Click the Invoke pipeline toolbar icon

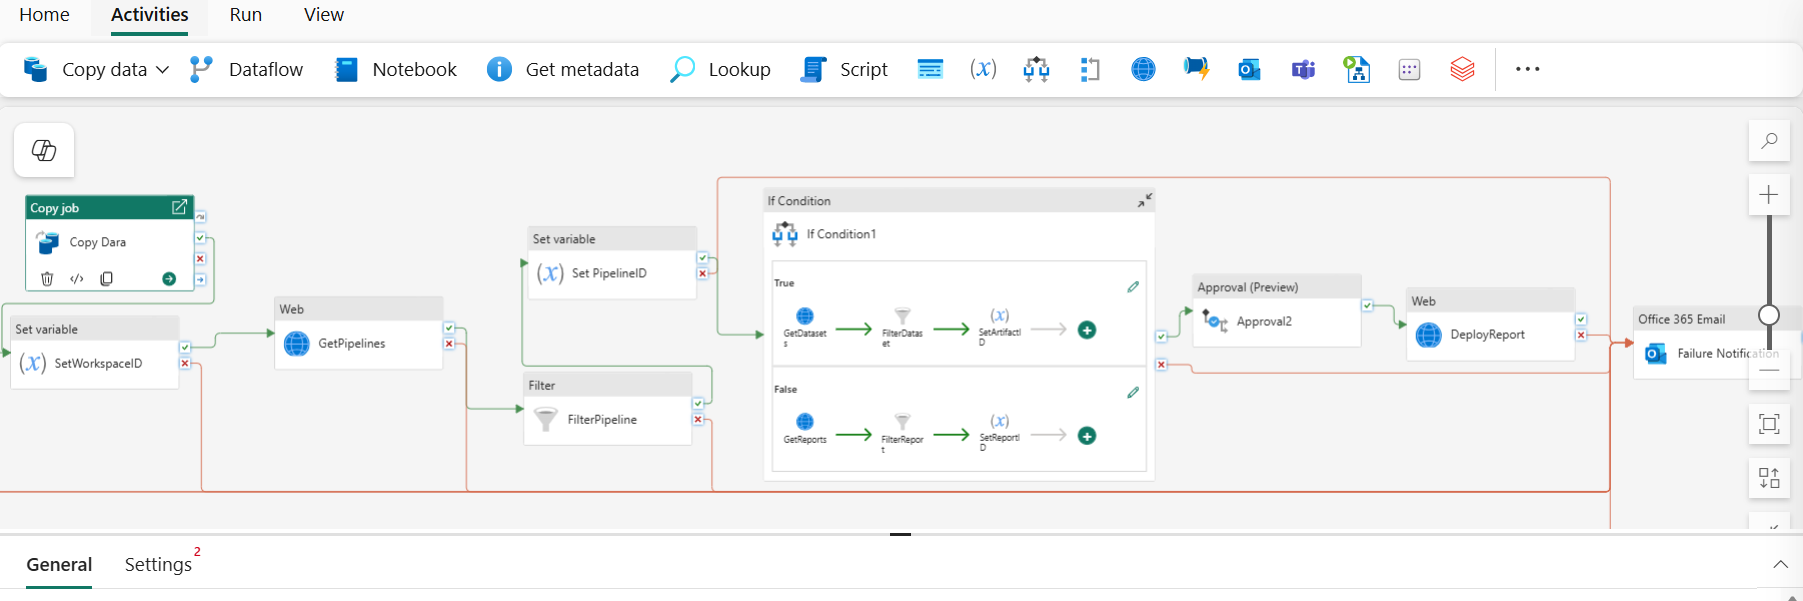(1356, 69)
